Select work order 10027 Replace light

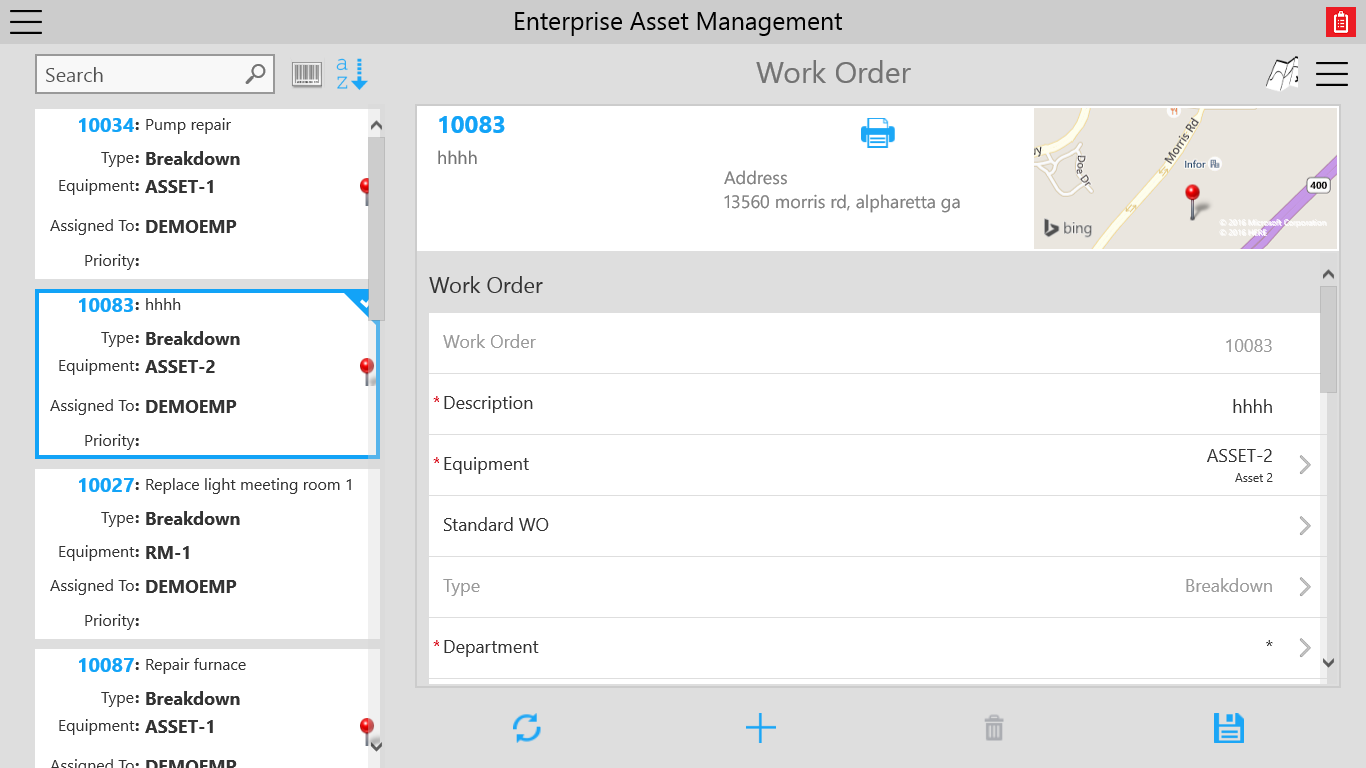(x=202, y=554)
